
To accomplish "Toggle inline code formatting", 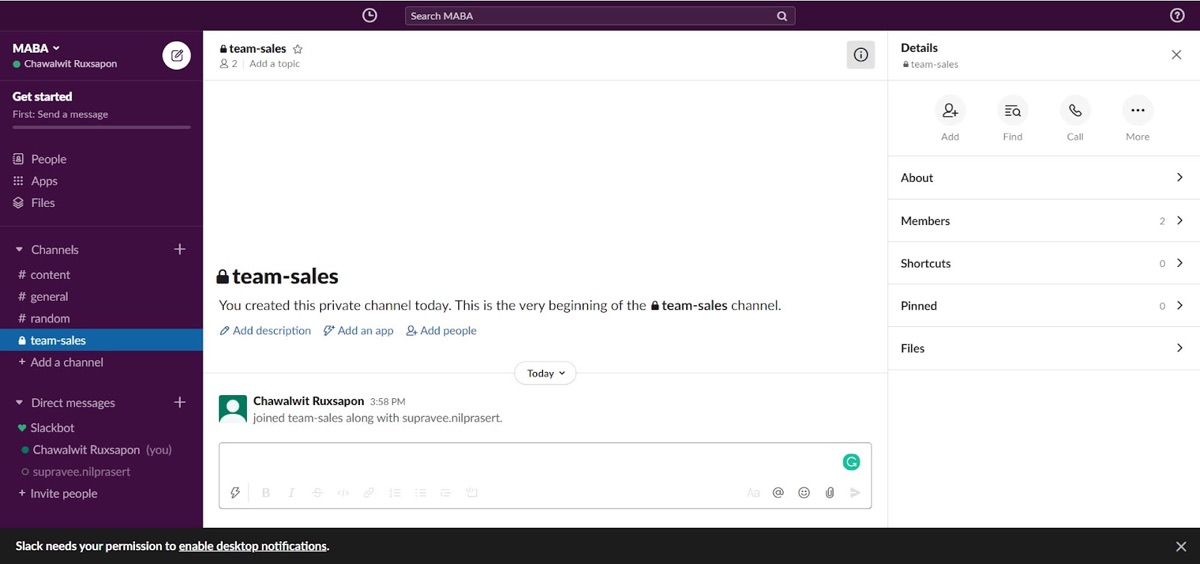I will (343, 493).
